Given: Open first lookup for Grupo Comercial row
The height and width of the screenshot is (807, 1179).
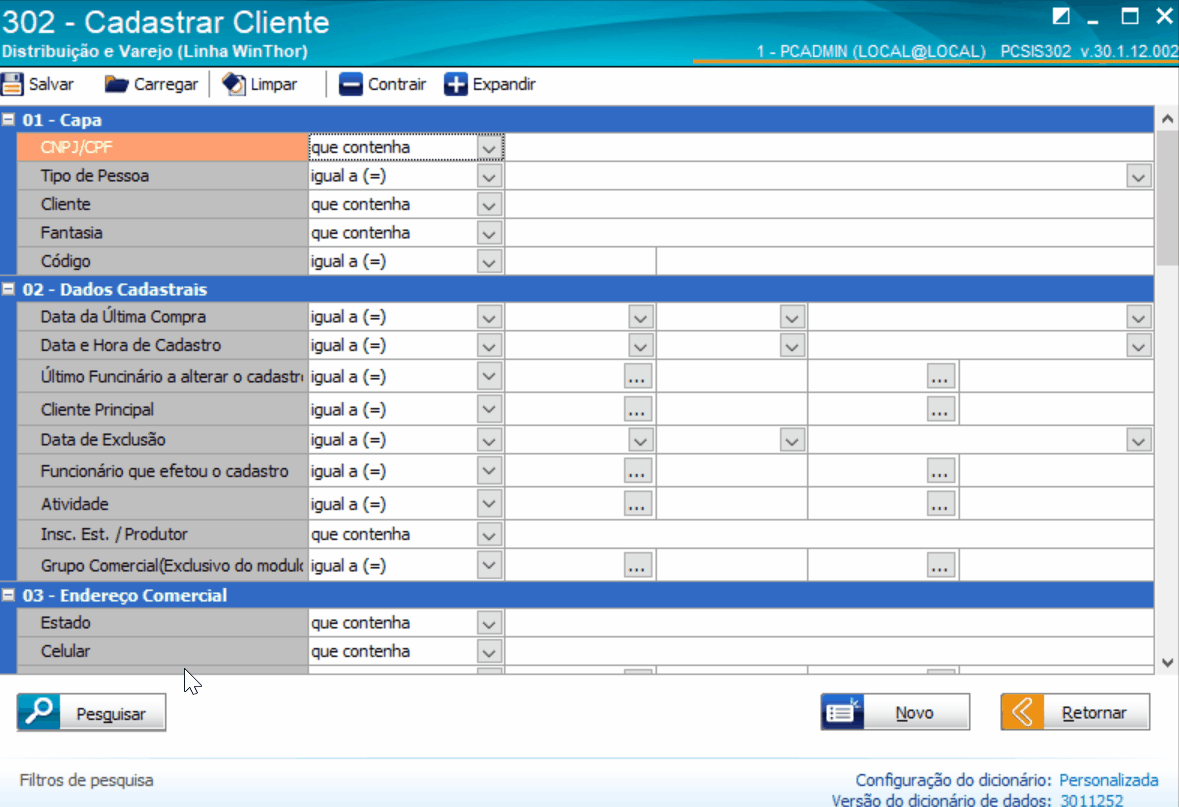Looking at the screenshot, I should [x=637, y=566].
